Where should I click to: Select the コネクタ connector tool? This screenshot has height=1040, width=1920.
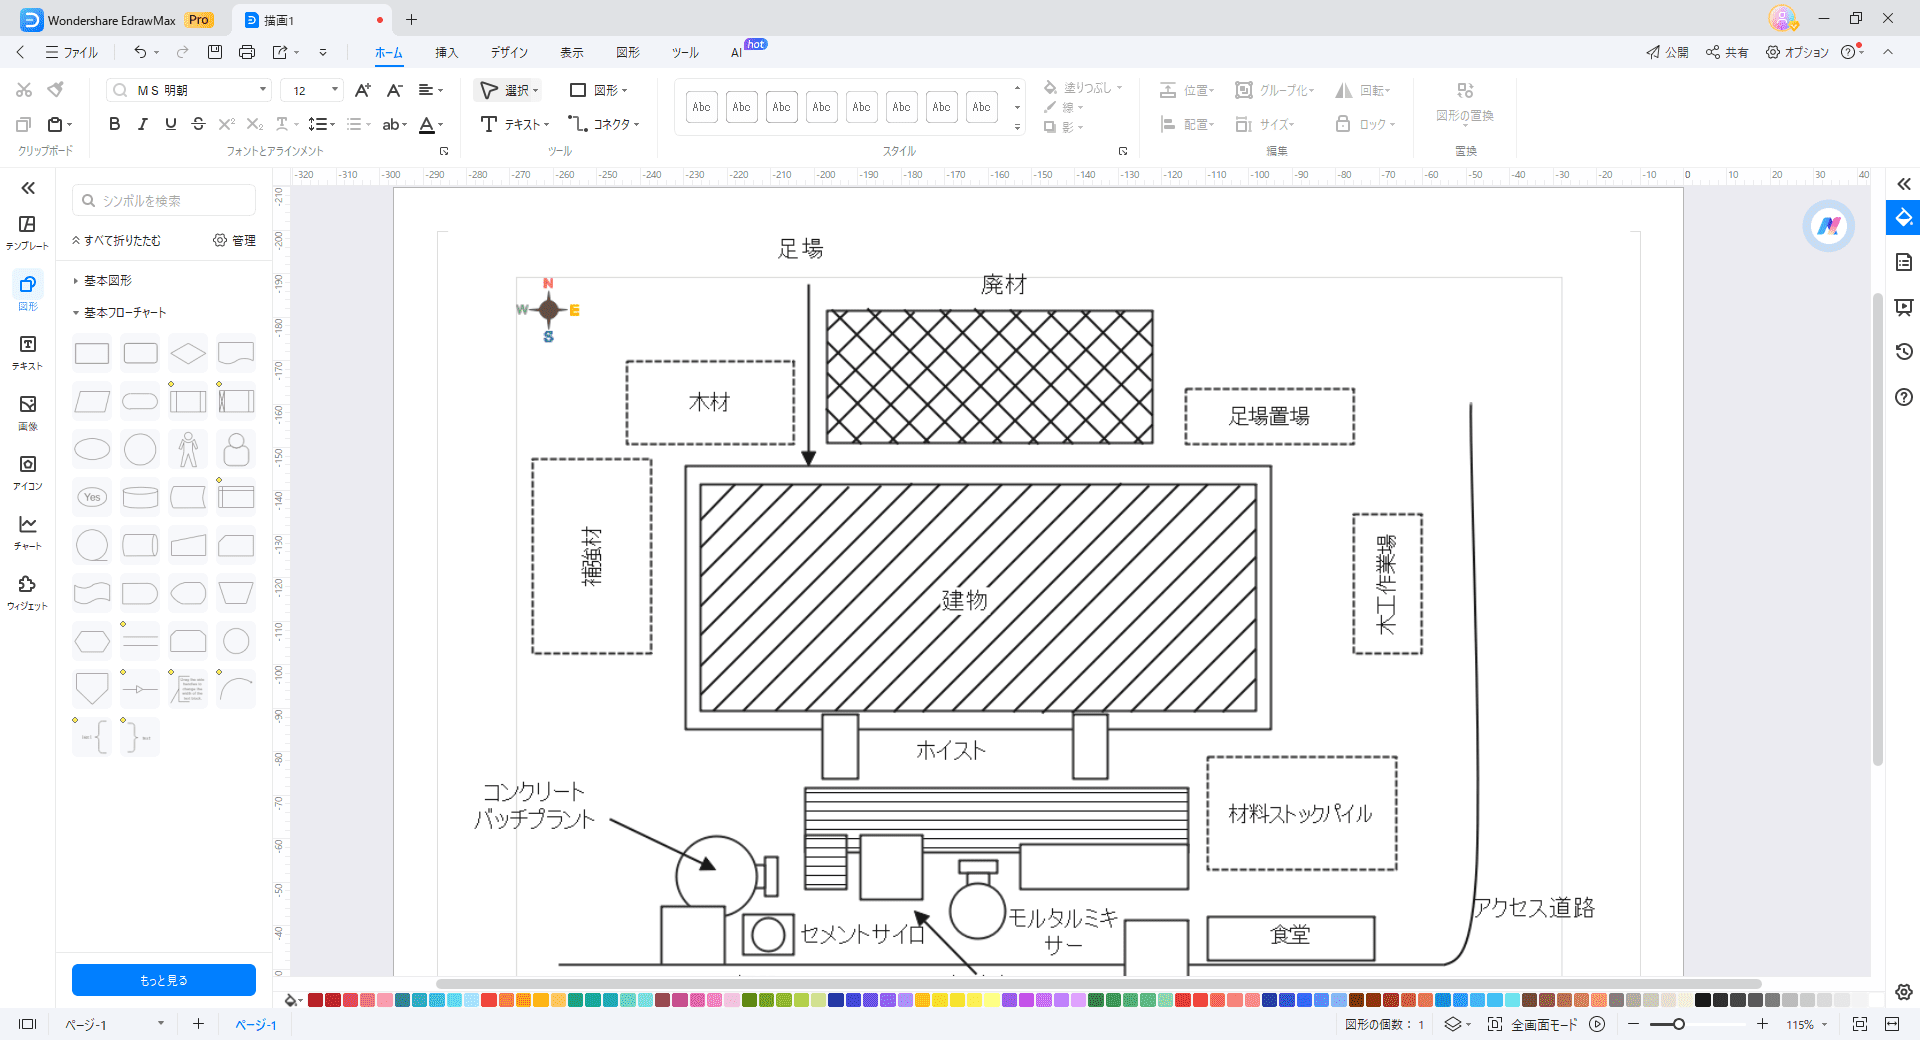[603, 124]
